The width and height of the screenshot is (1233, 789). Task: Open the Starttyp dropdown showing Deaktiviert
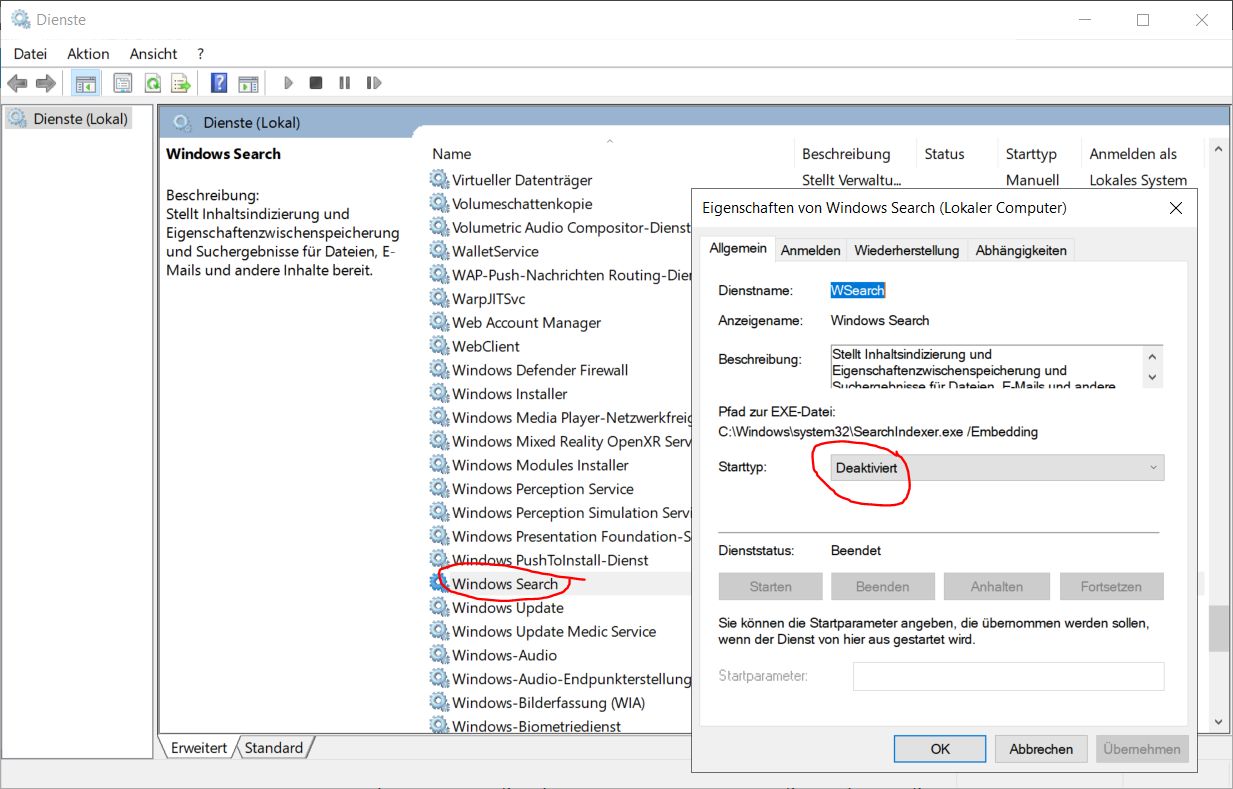[997, 467]
